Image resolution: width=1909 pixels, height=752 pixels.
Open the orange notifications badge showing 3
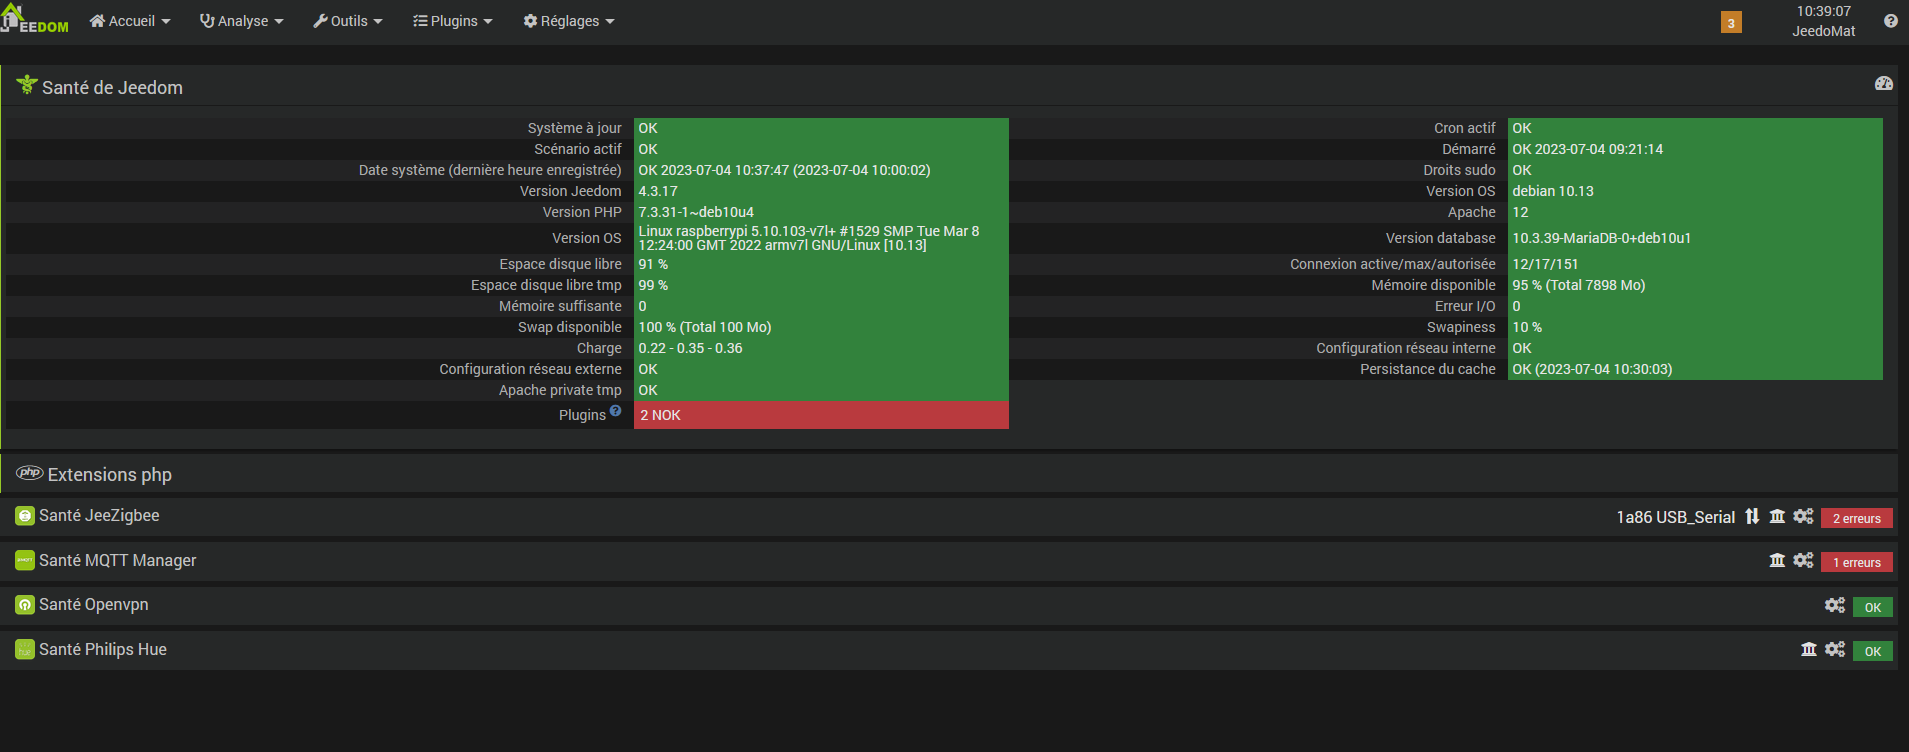[x=1731, y=23]
